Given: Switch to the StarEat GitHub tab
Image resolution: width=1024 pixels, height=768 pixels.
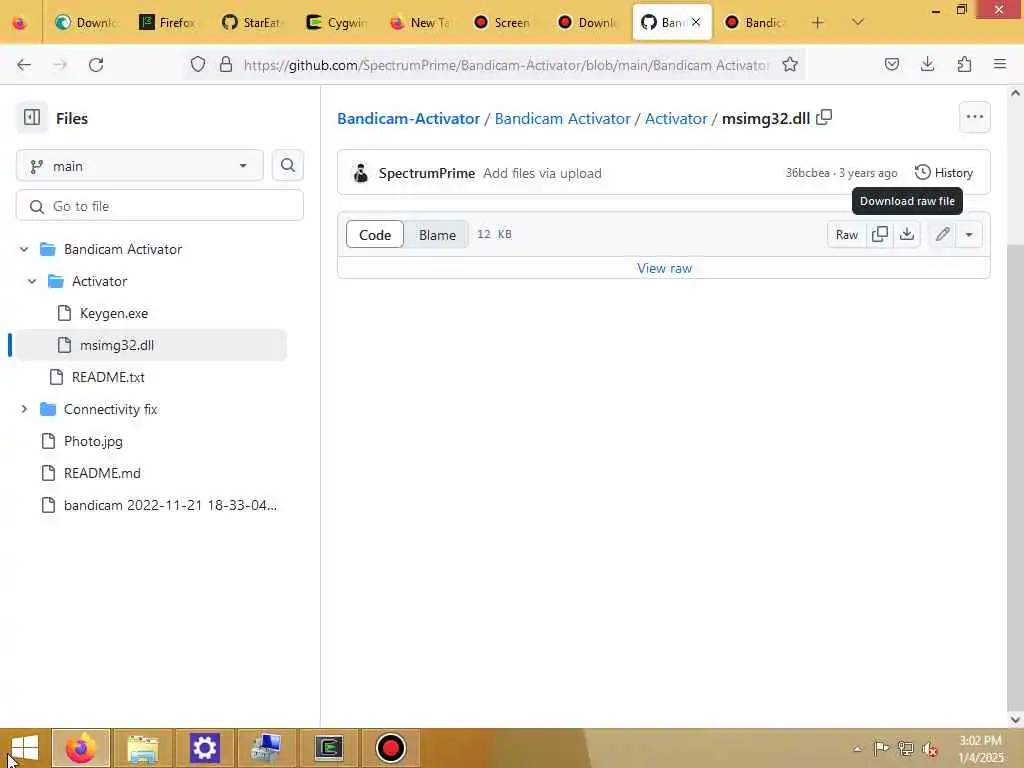Looking at the screenshot, I should [251, 22].
